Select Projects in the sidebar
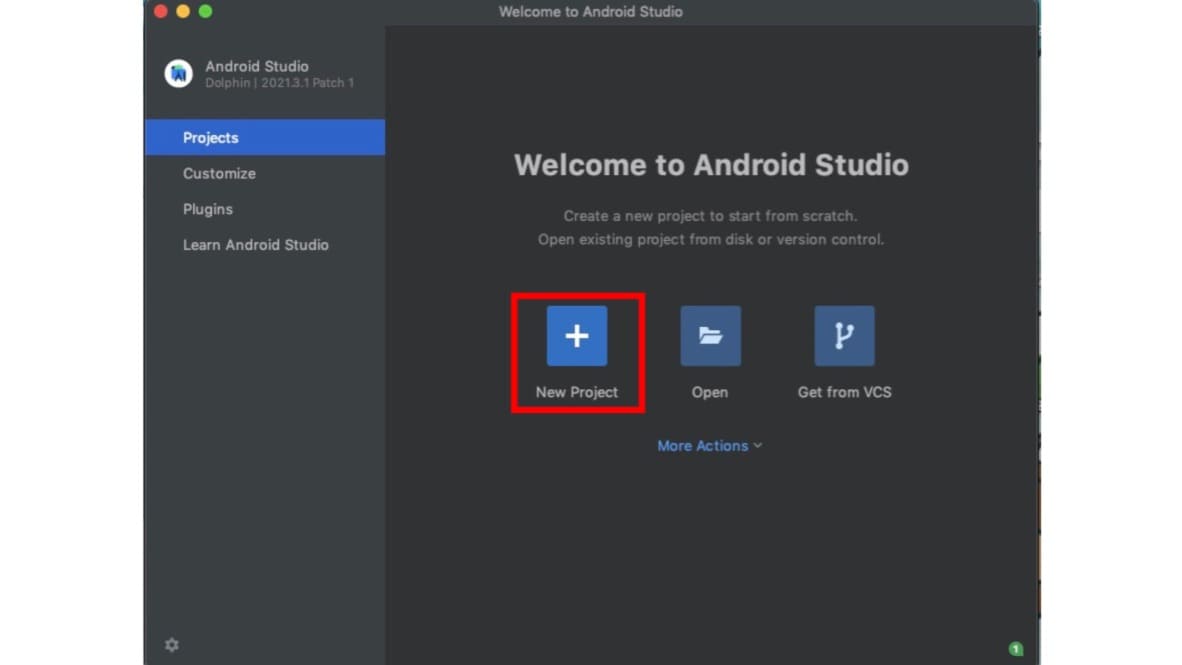Screen dimensions: 1182x665 click(x=211, y=137)
